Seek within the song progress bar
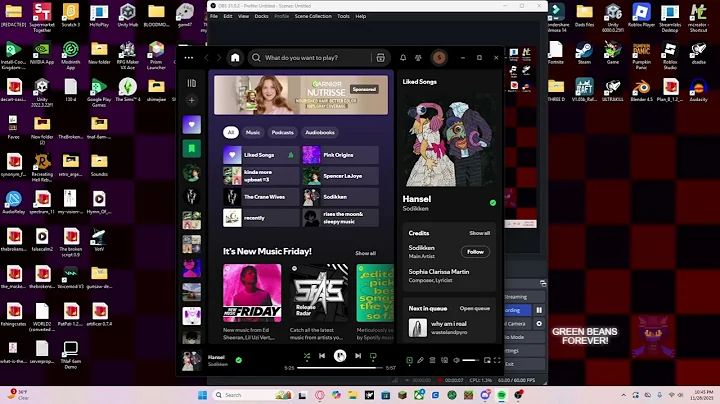 (340, 368)
